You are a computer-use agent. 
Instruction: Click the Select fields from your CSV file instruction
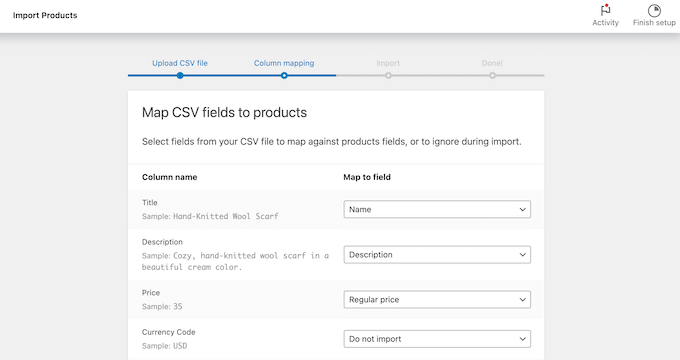coord(332,142)
